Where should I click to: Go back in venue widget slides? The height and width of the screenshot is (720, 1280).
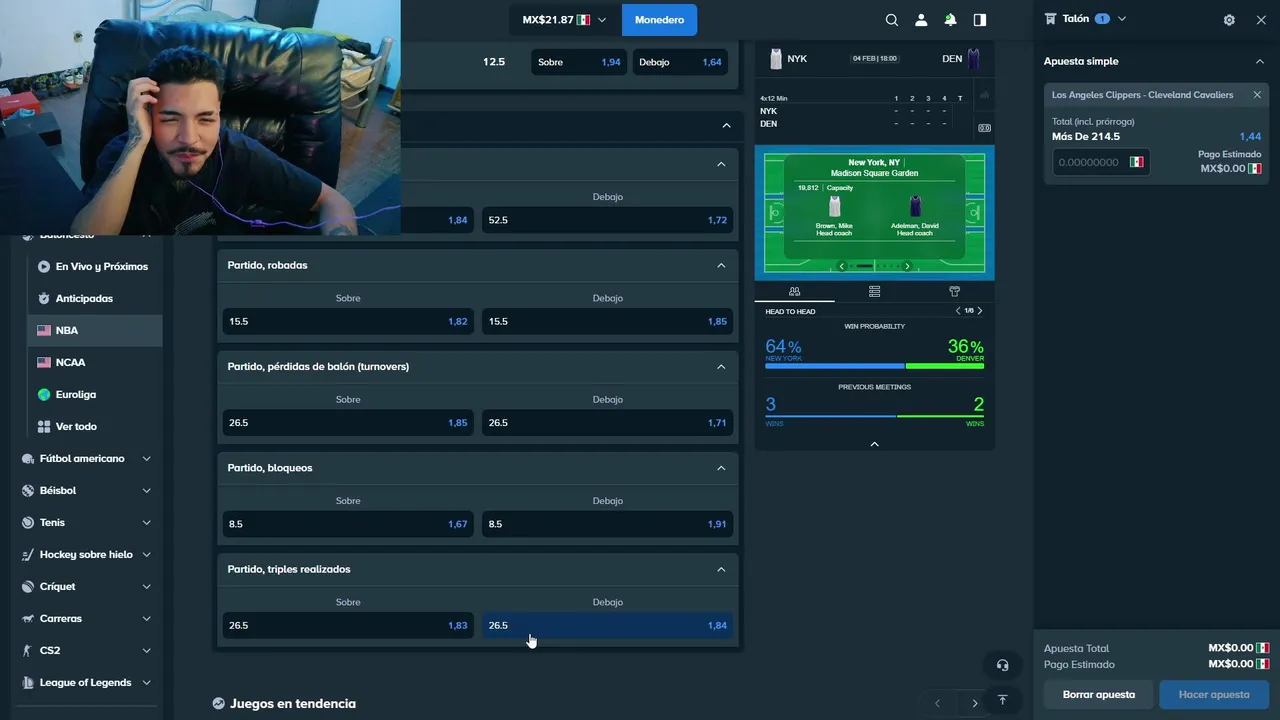(842, 266)
